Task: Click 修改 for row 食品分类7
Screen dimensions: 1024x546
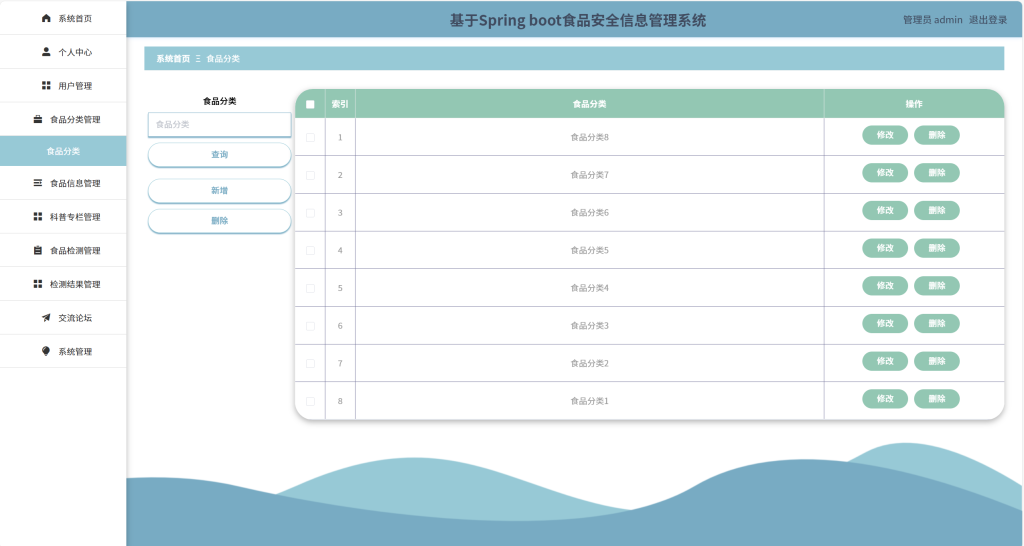Action: [885, 173]
